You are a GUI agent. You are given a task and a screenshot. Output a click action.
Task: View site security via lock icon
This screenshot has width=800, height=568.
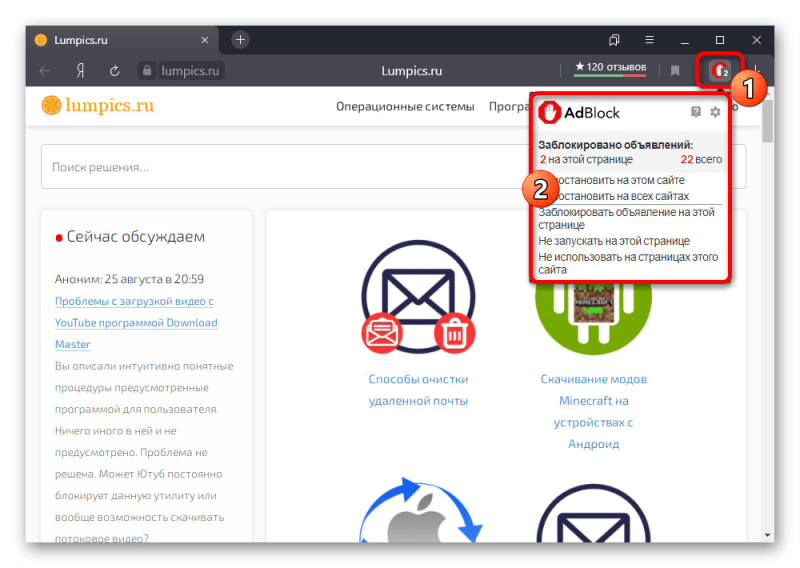click(147, 70)
